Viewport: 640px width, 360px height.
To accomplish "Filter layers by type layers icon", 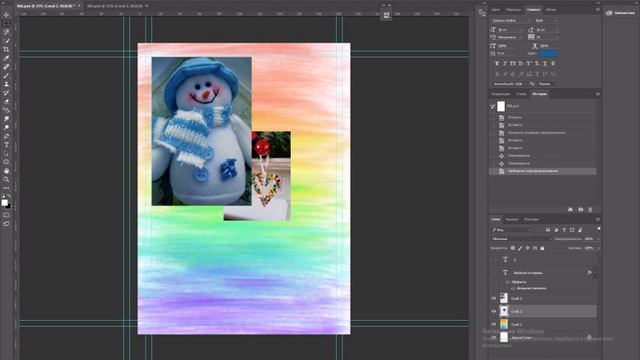I will (564, 230).
